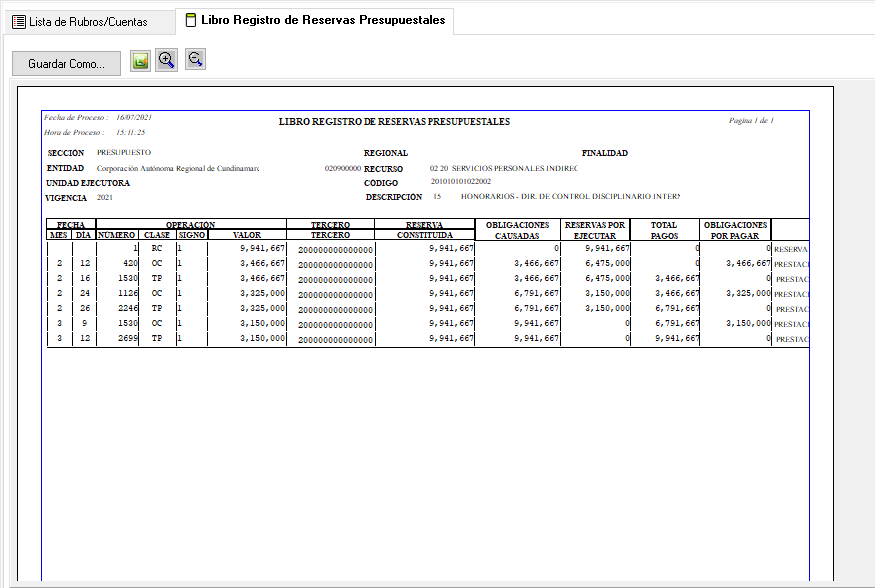875x588 pixels.
Task: Click the Fecha de Proceso date 16/07/2021
Action: (133, 118)
